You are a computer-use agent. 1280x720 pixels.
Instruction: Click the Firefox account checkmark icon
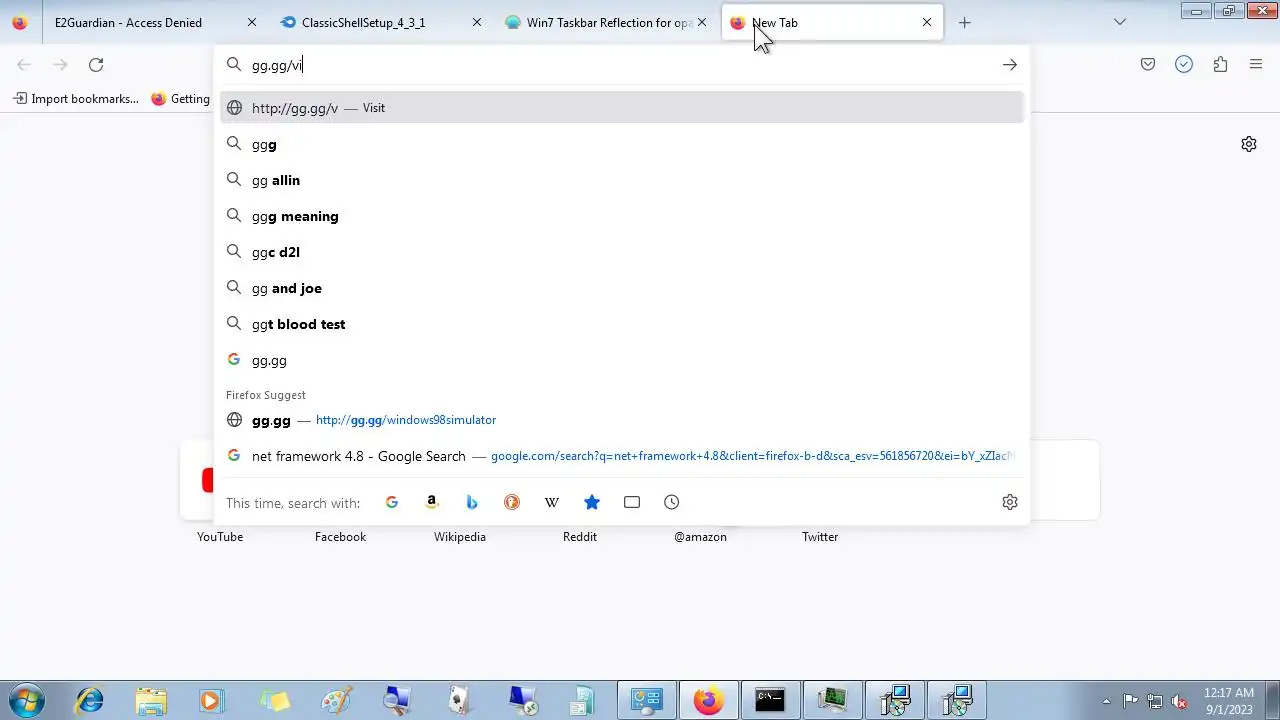point(1184,65)
